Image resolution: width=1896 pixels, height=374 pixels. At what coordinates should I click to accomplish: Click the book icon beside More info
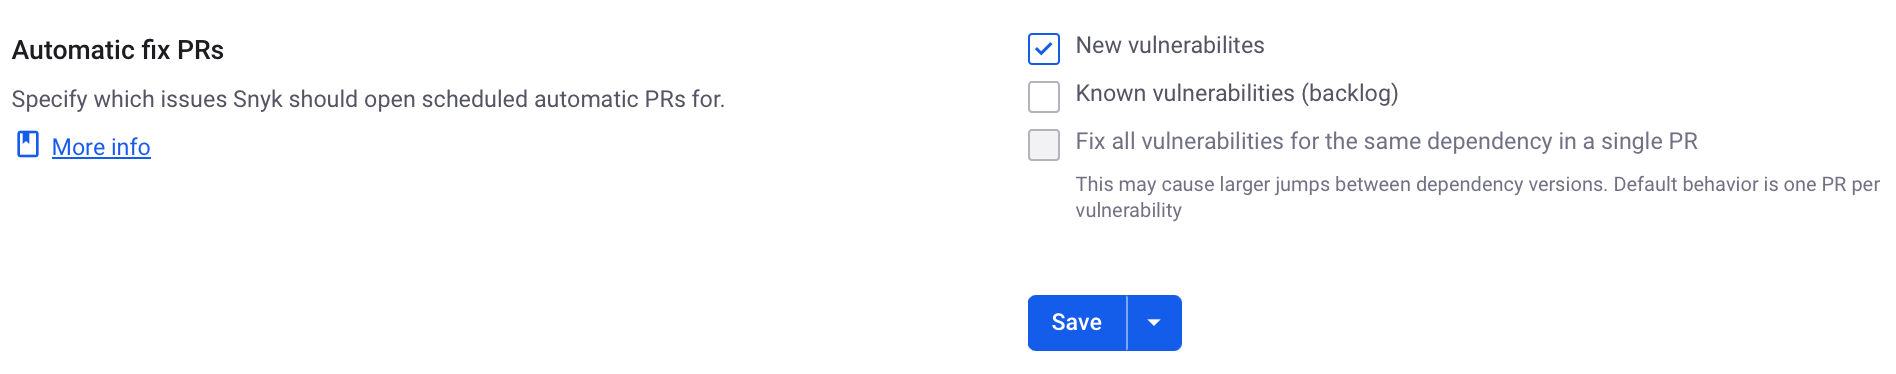point(28,145)
